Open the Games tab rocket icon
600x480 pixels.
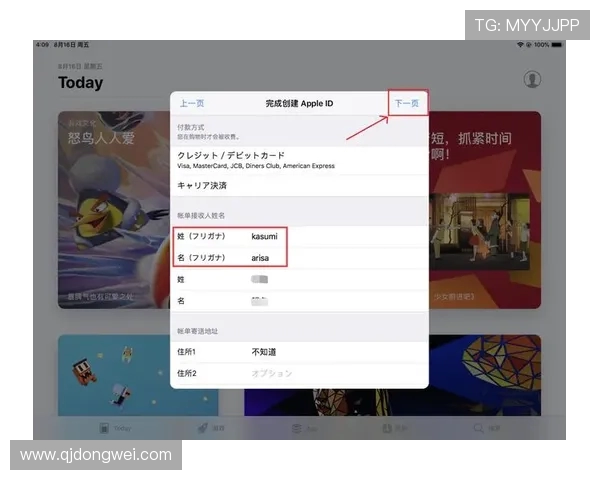coord(201,427)
